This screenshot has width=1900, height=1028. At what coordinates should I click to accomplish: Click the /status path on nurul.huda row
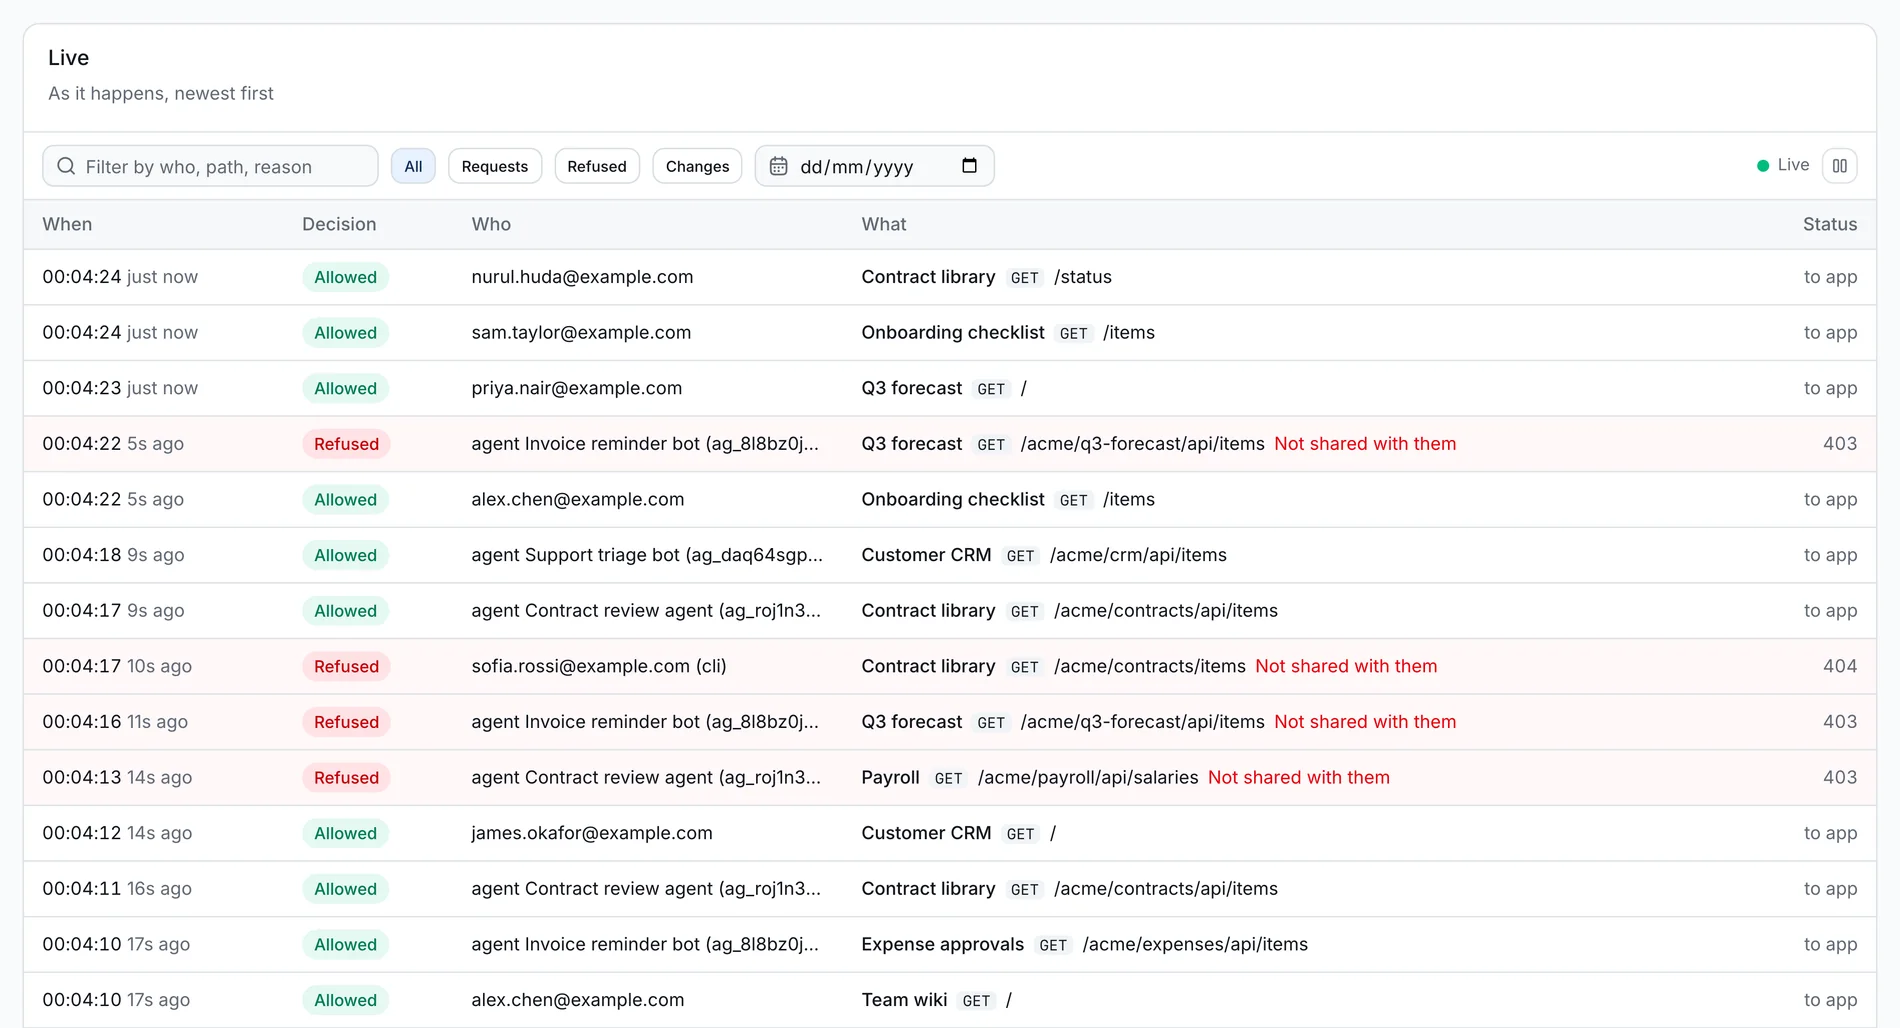pyautogui.click(x=1083, y=277)
